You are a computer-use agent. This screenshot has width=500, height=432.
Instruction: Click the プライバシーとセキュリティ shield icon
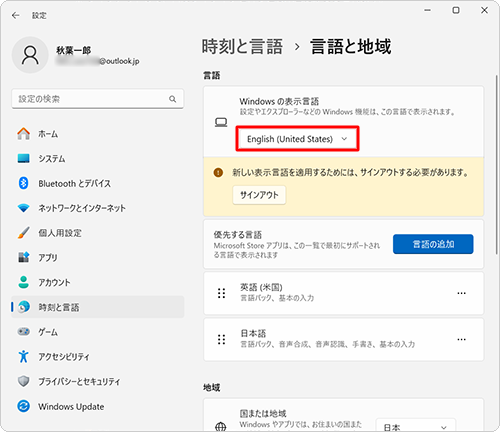[x=23, y=381]
